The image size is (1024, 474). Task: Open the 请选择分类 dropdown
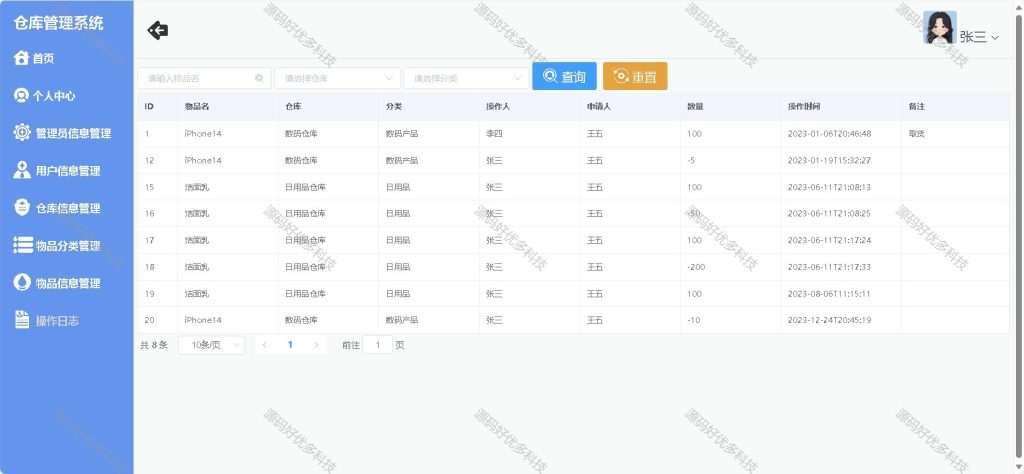point(466,78)
